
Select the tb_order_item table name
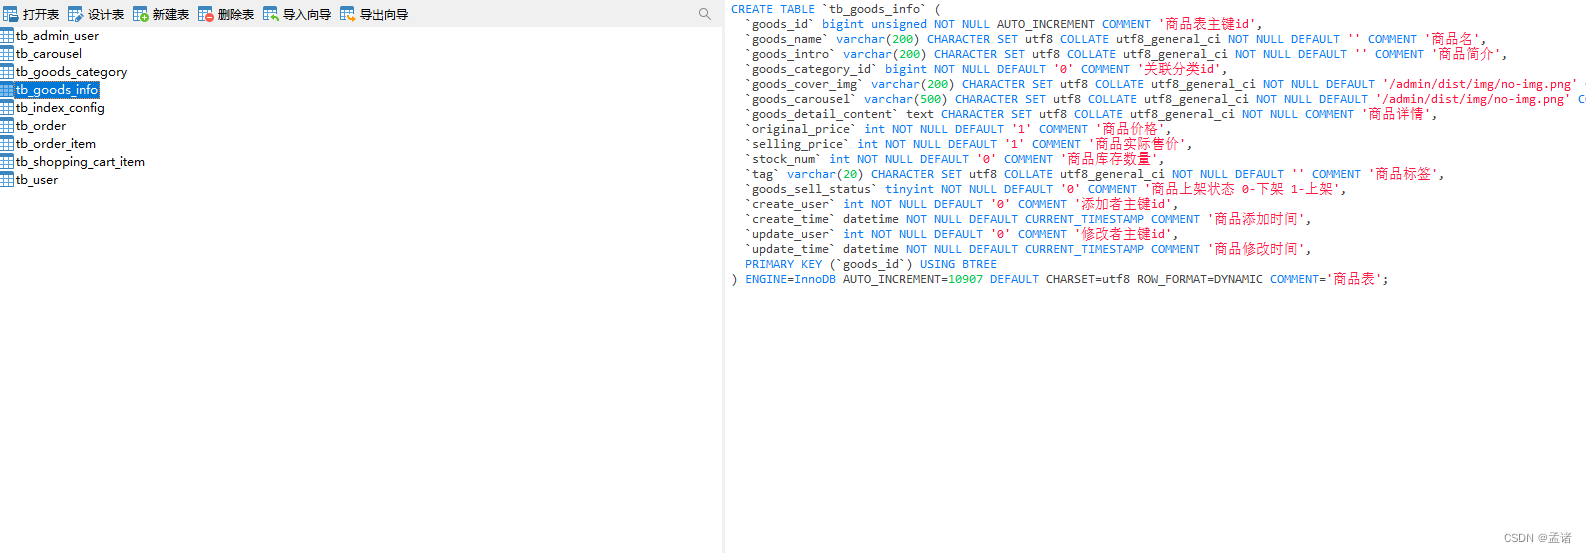pyautogui.click(x=56, y=144)
